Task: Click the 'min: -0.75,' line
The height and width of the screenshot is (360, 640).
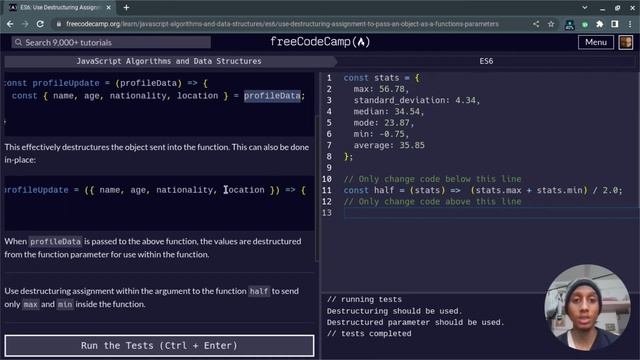Action: coord(381,134)
